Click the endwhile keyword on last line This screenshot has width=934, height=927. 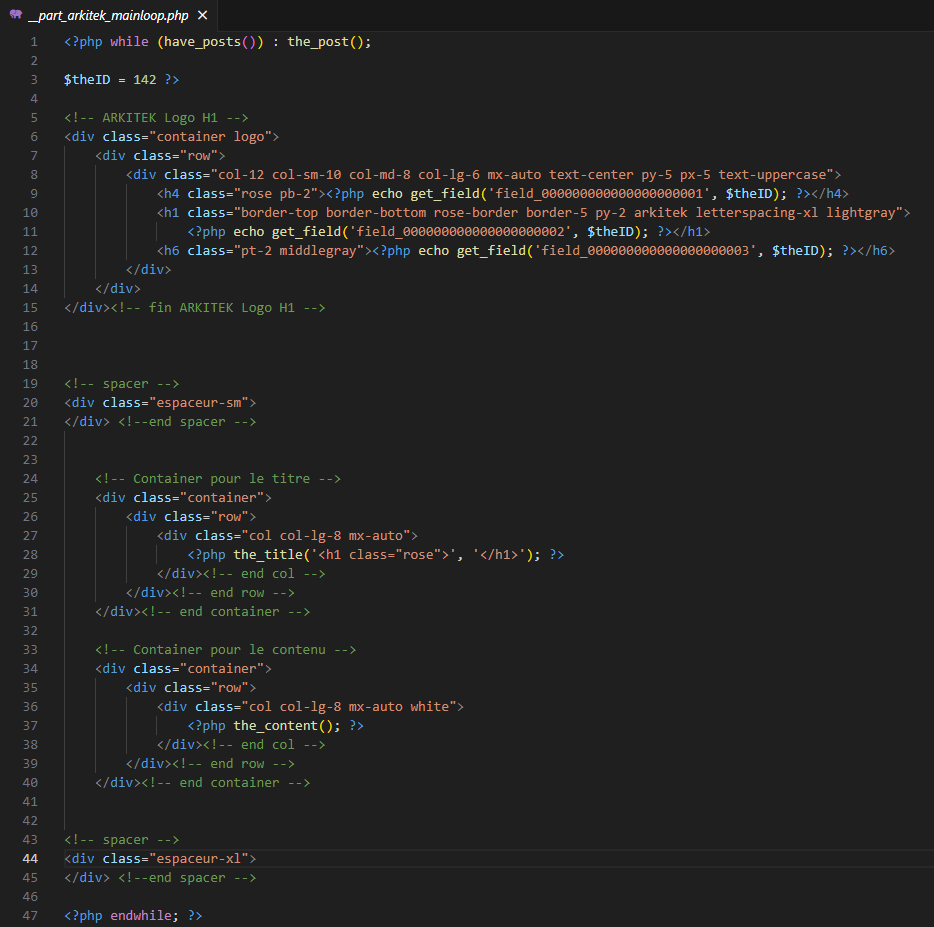140,916
